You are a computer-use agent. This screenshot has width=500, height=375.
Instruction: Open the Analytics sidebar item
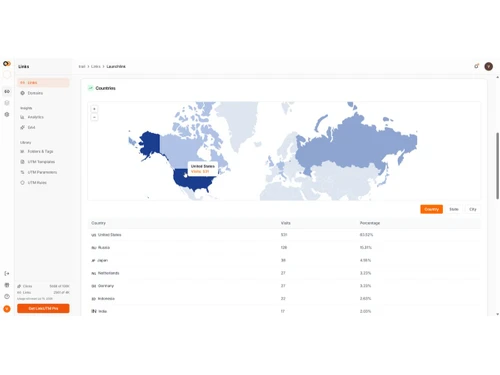pyautogui.click(x=43, y=117)
